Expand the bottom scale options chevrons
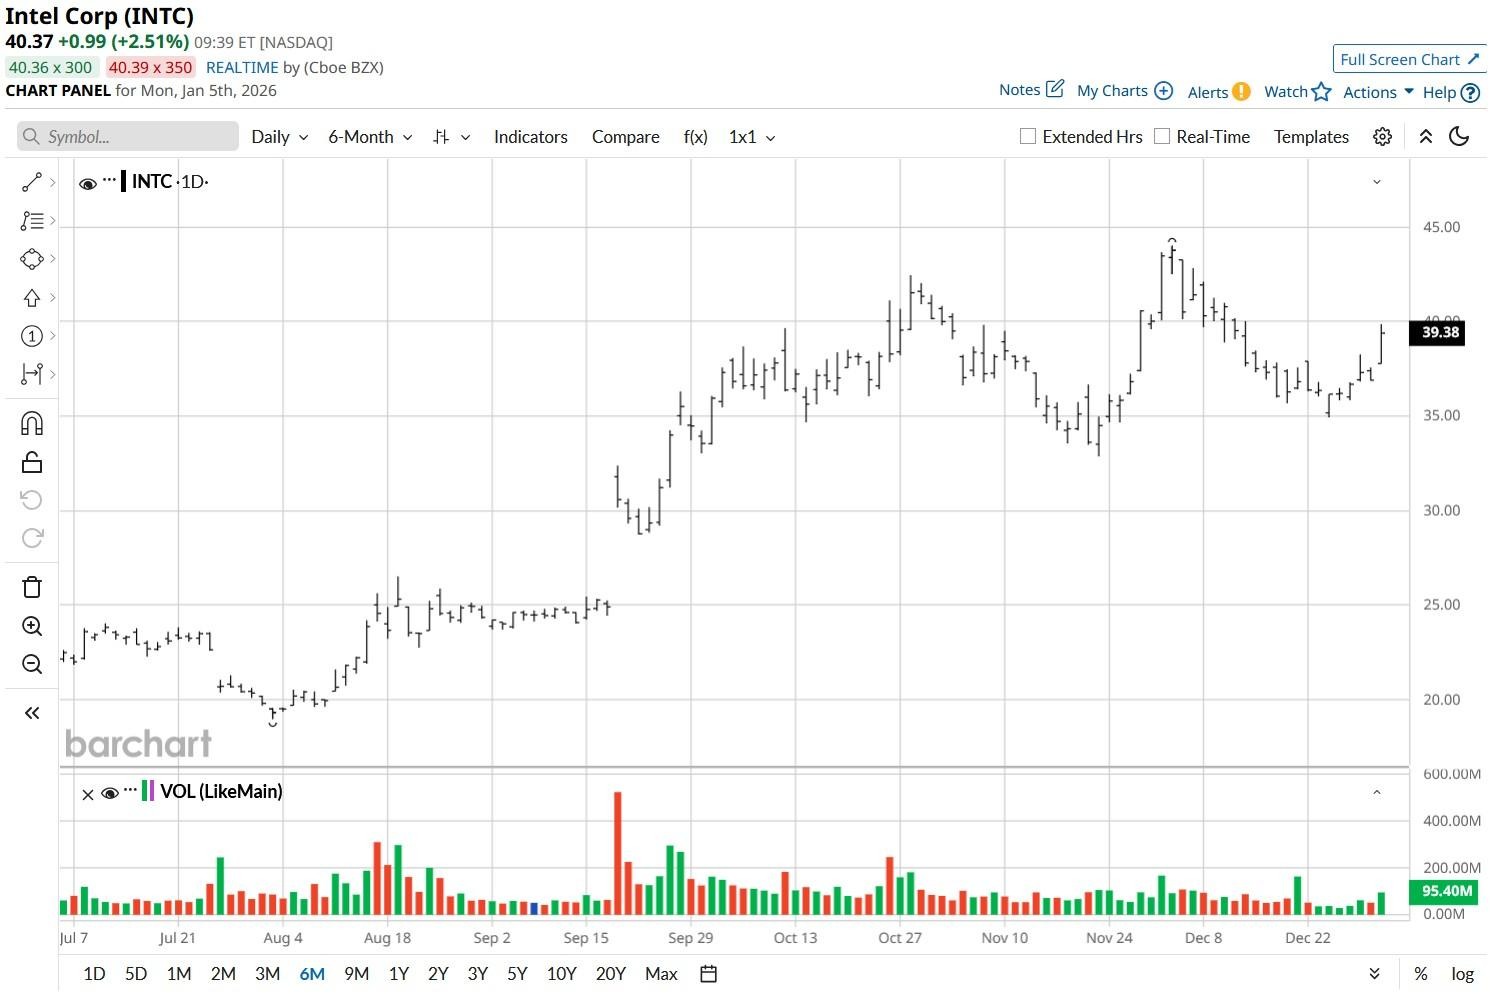 tap(1374, 974)
